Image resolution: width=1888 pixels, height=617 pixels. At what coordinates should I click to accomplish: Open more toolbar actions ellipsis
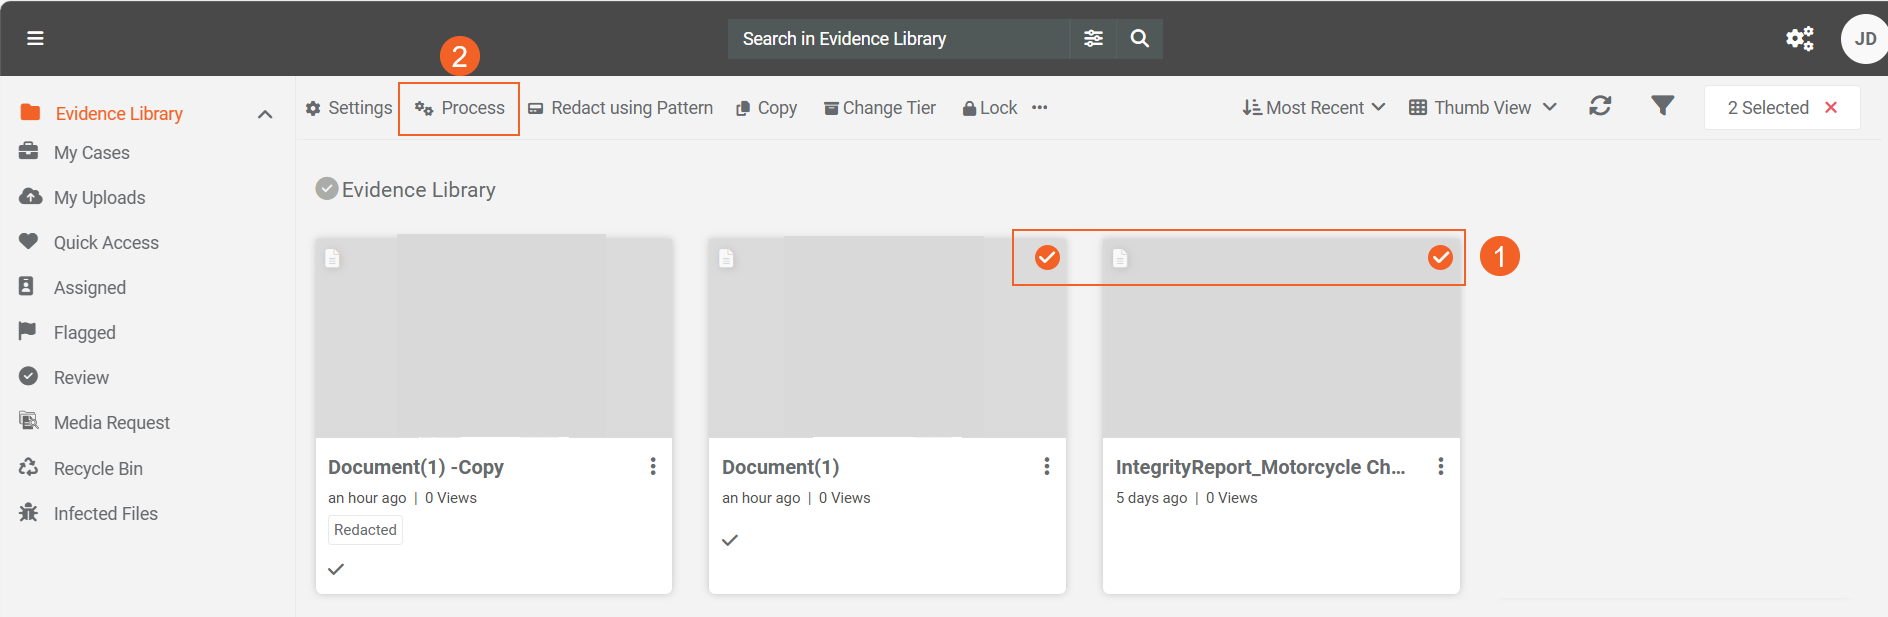[x=1040, y=108]
